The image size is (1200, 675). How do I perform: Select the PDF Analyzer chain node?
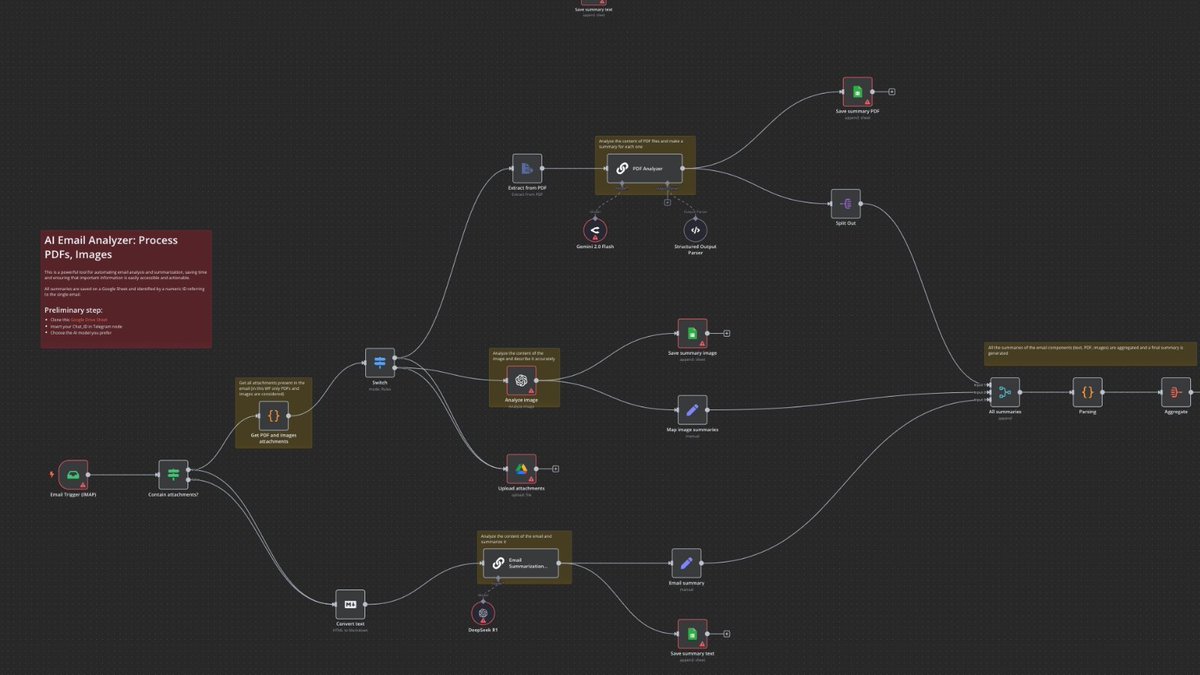(x=645, y=169)
